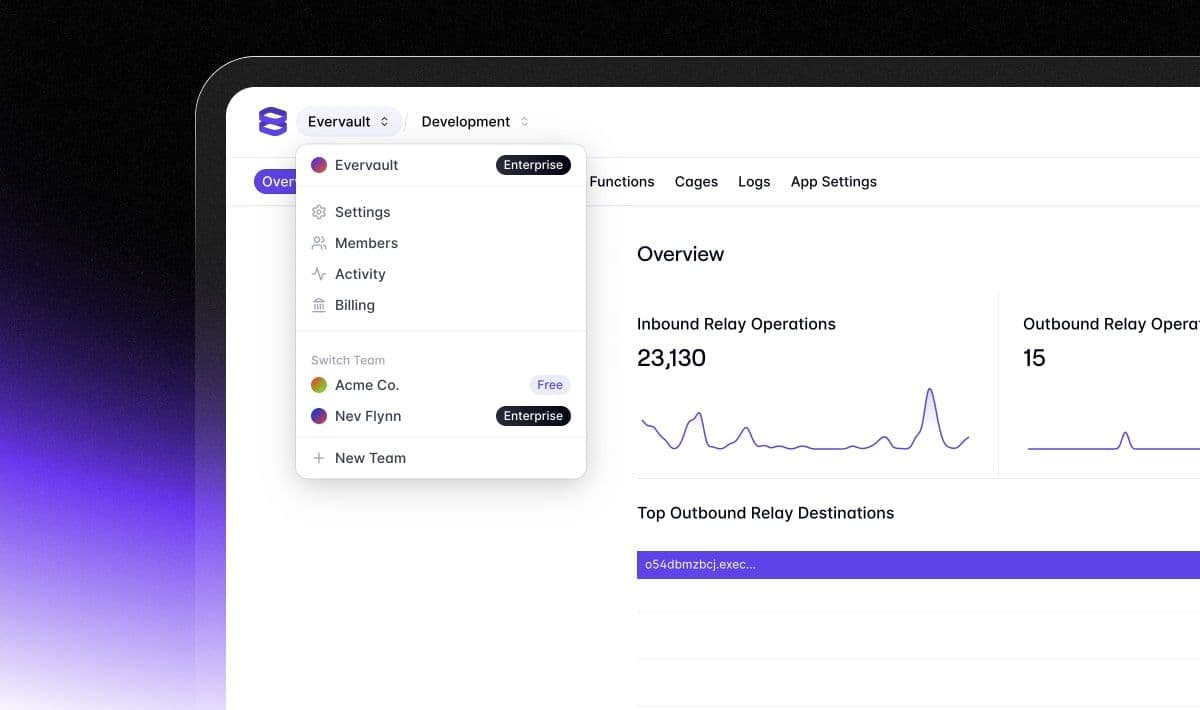The width and height of the screenshot is (1200, 710).
Task: Click the Enterprise badge next to Evervault
Action: pyautogui.click(x=533, y=165)
